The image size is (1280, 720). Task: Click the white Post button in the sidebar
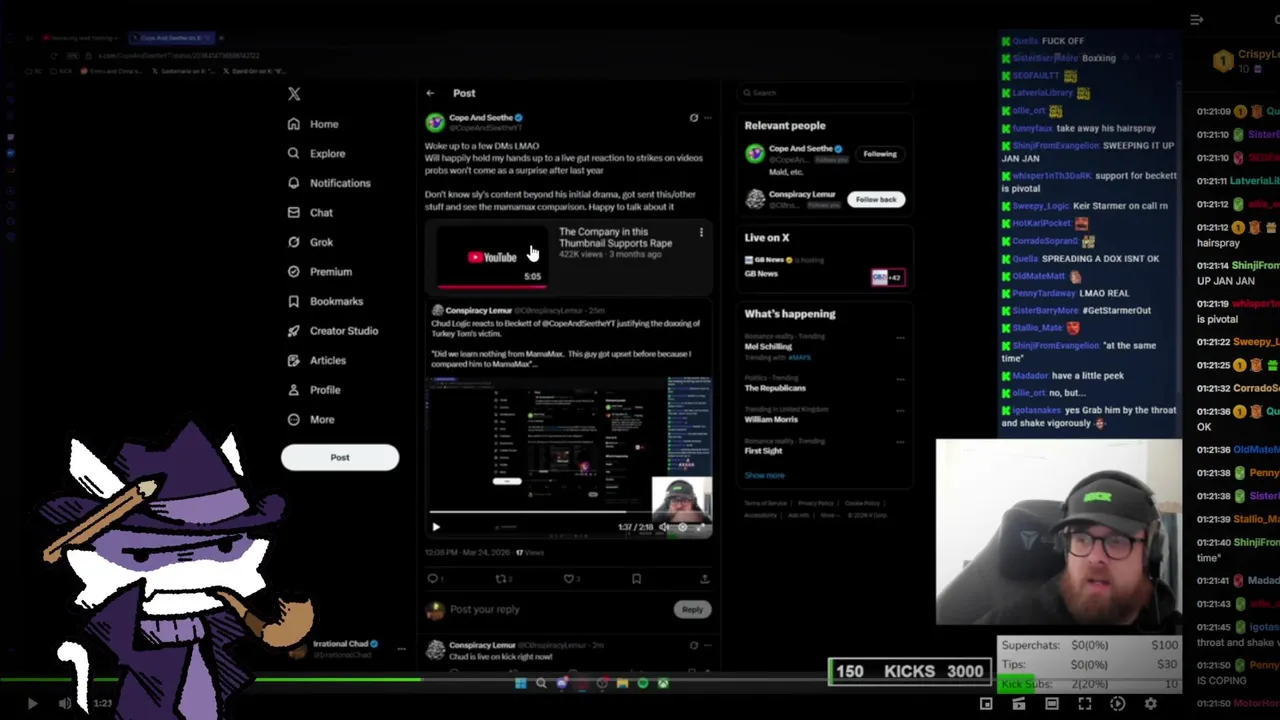pos(340,457)
